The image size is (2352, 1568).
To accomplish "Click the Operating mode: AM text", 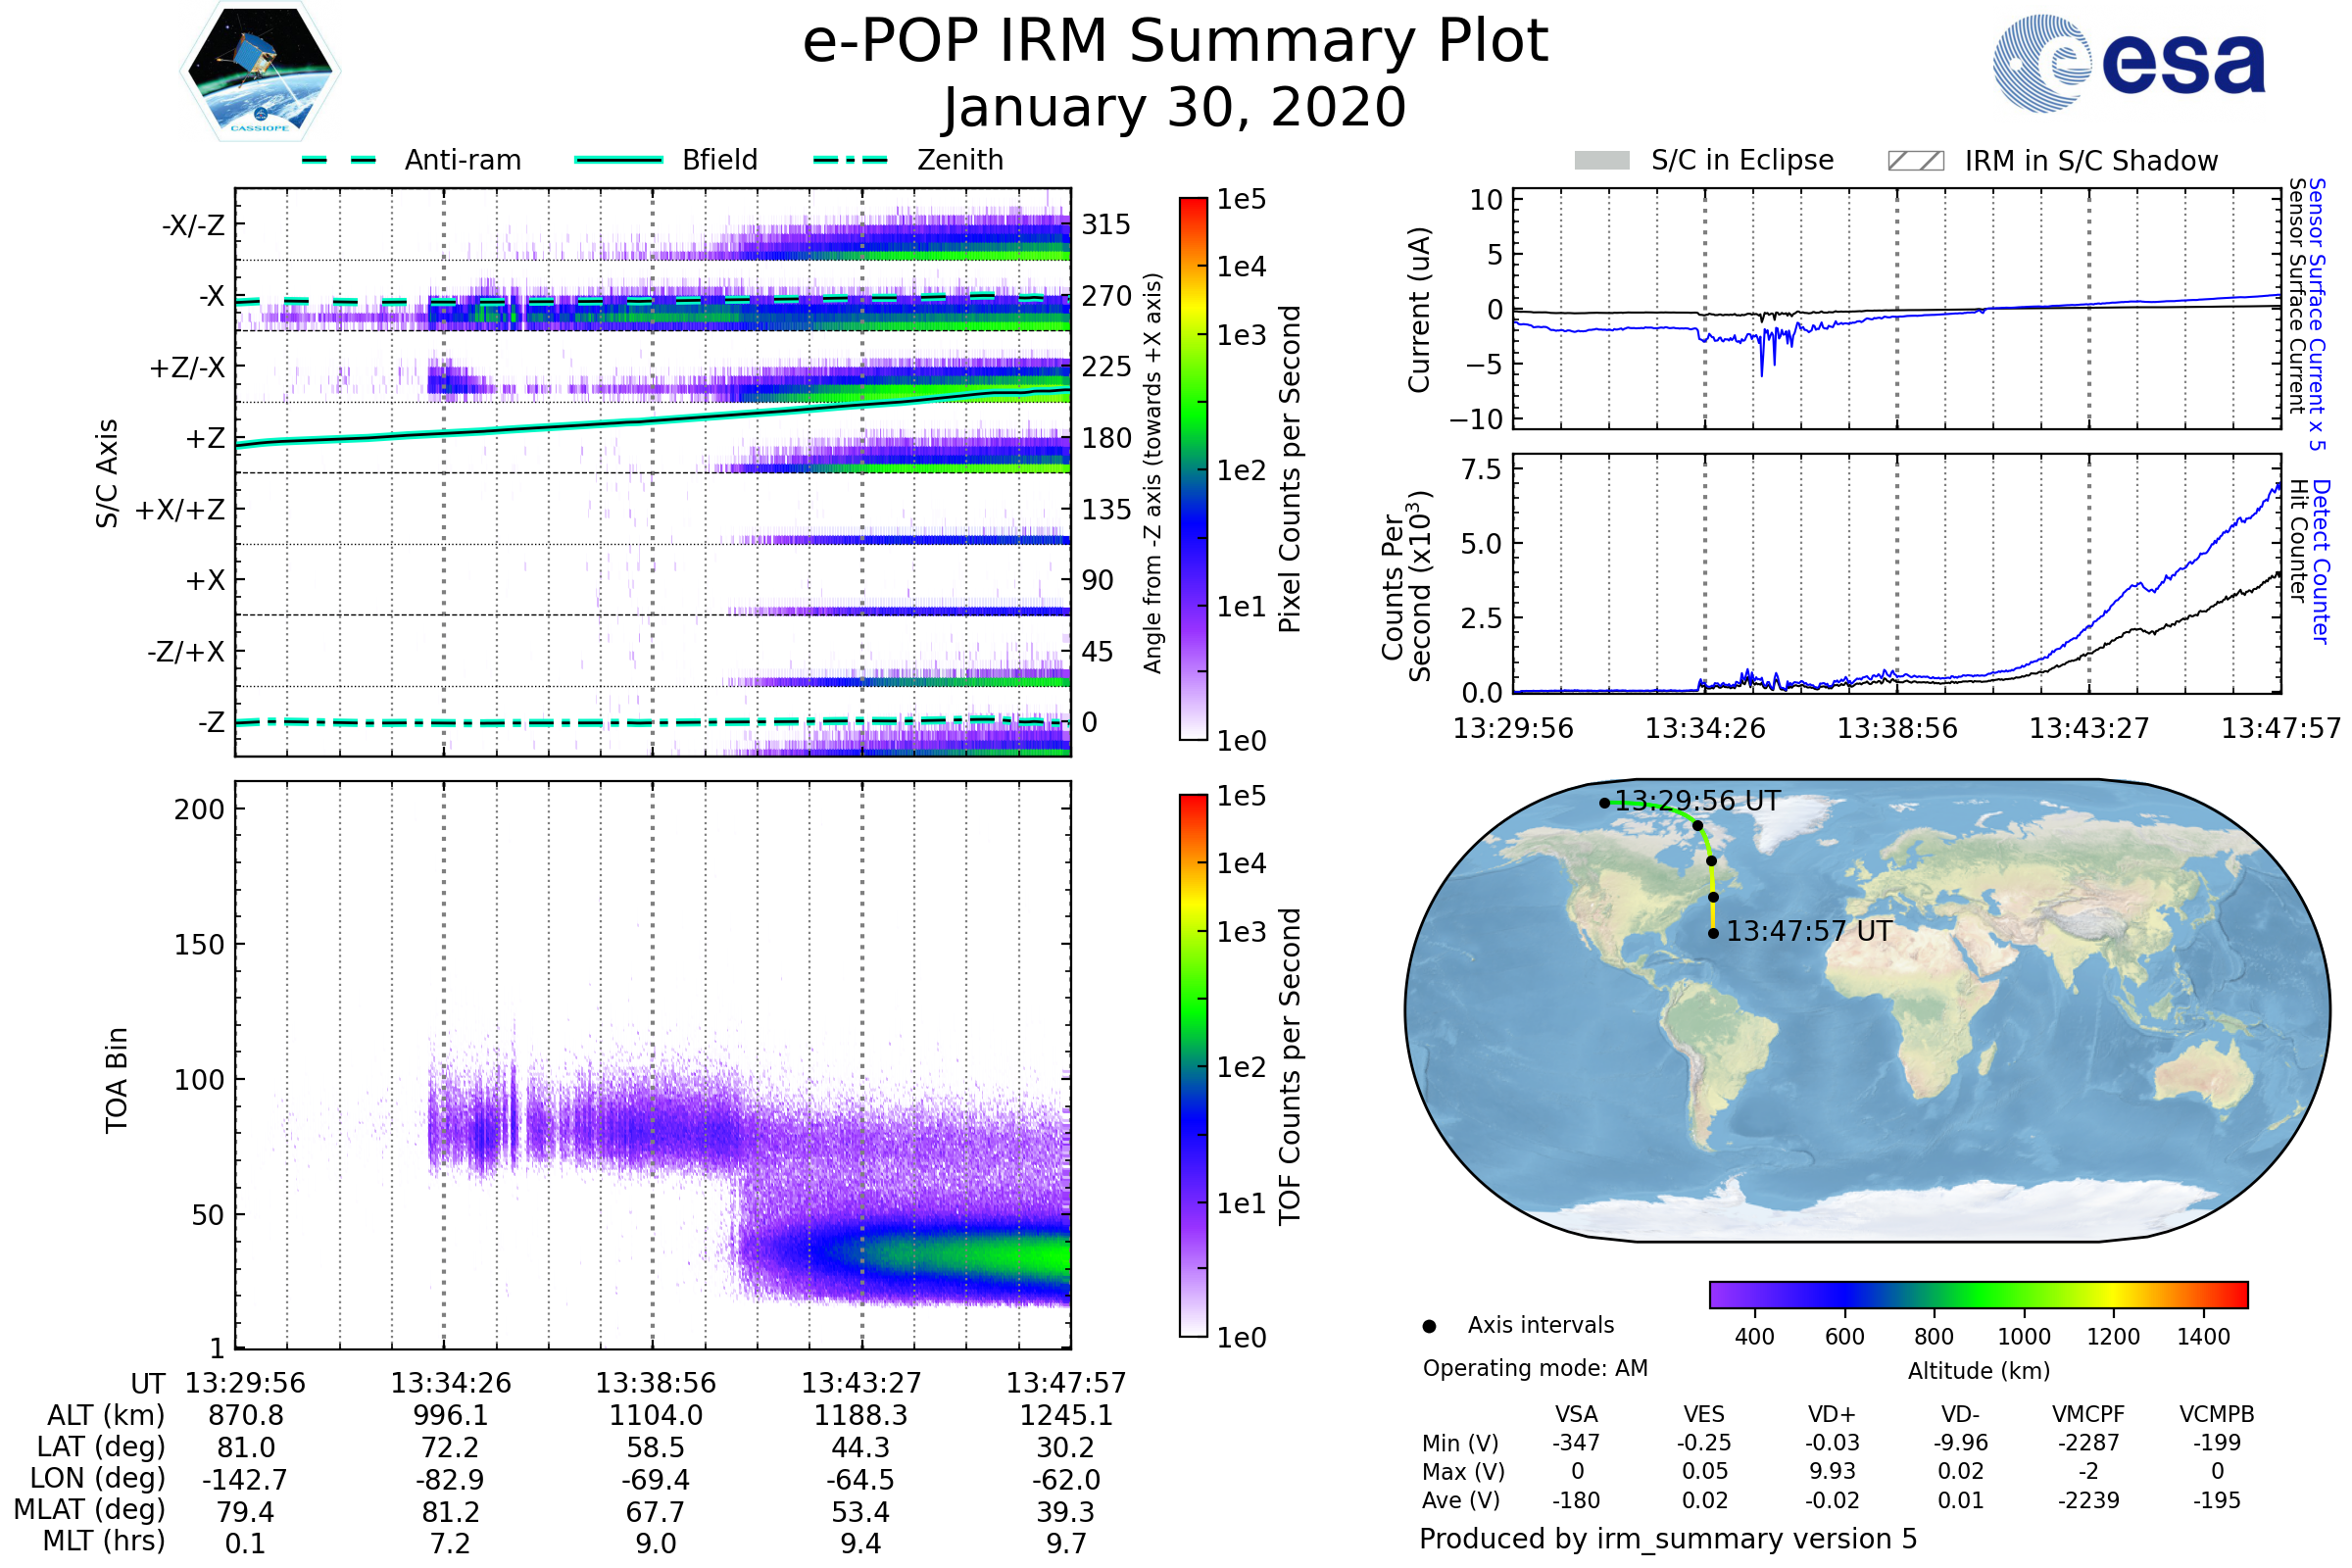I will pyautogui.click(x=1535, y=1368).
